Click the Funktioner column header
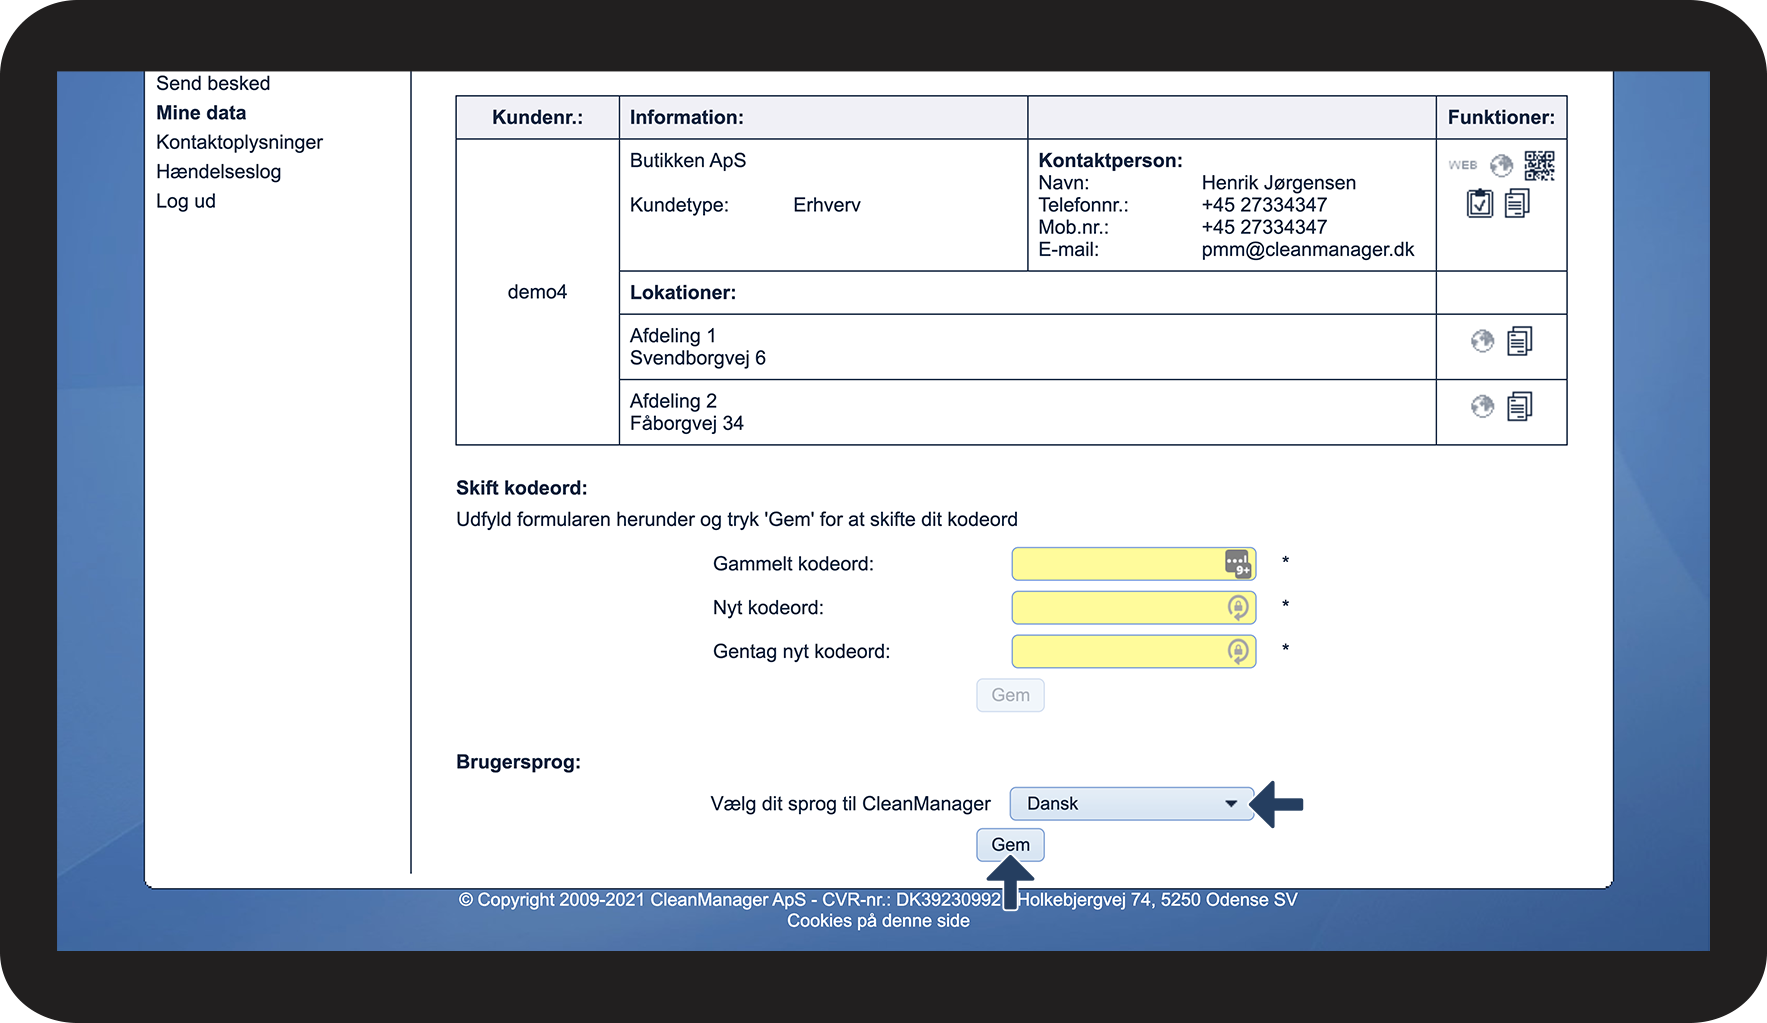Screen dimensions: 1767x1023 pyautogui.click(x=1501, y=117)
